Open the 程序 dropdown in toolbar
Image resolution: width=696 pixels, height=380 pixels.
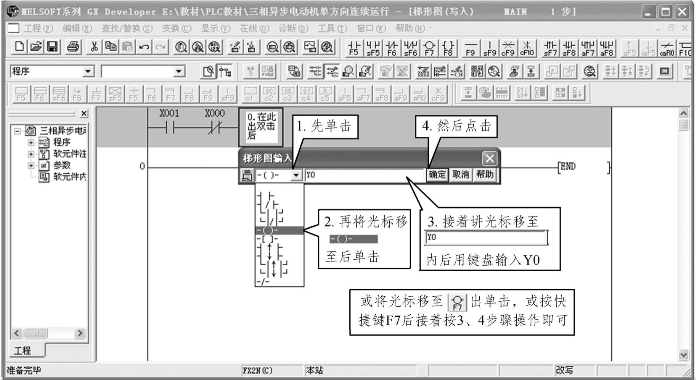coord(88,71)
